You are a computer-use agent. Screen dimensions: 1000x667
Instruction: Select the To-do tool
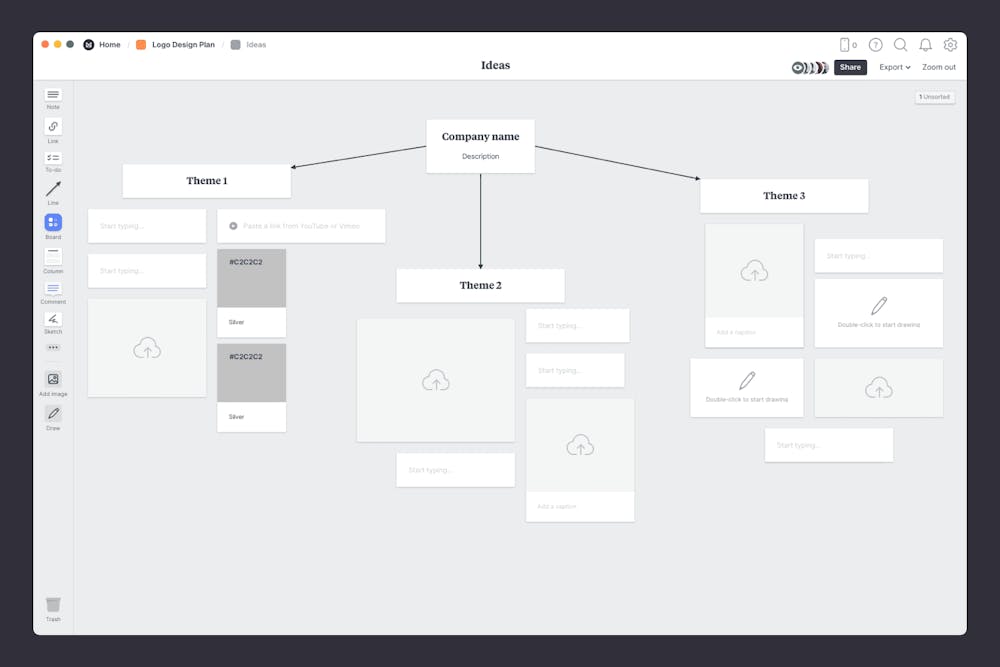(53, 158)
